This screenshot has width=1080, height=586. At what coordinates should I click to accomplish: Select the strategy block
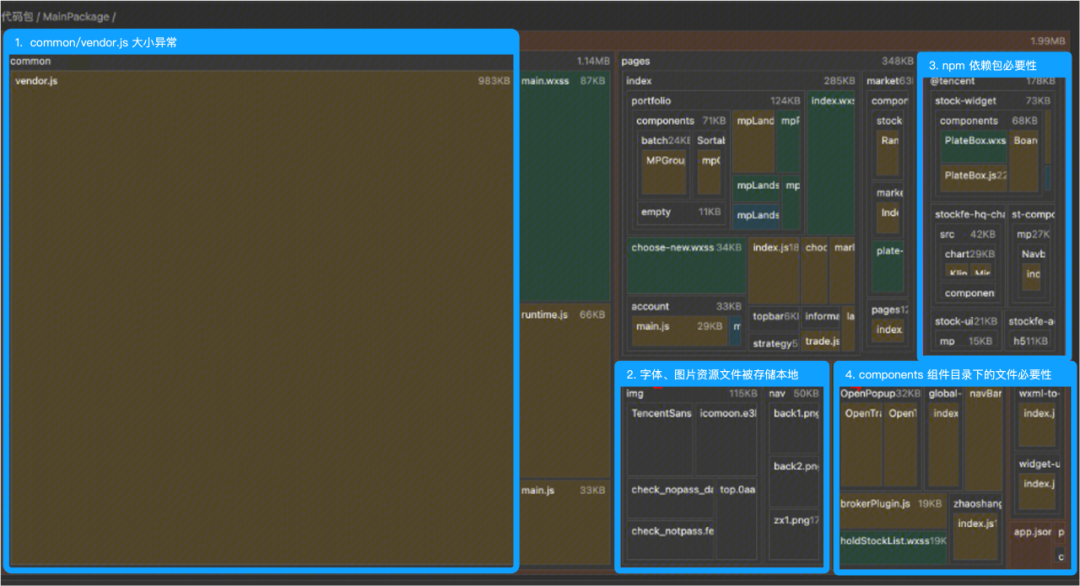pyautogui.click(x=775, y=343)
